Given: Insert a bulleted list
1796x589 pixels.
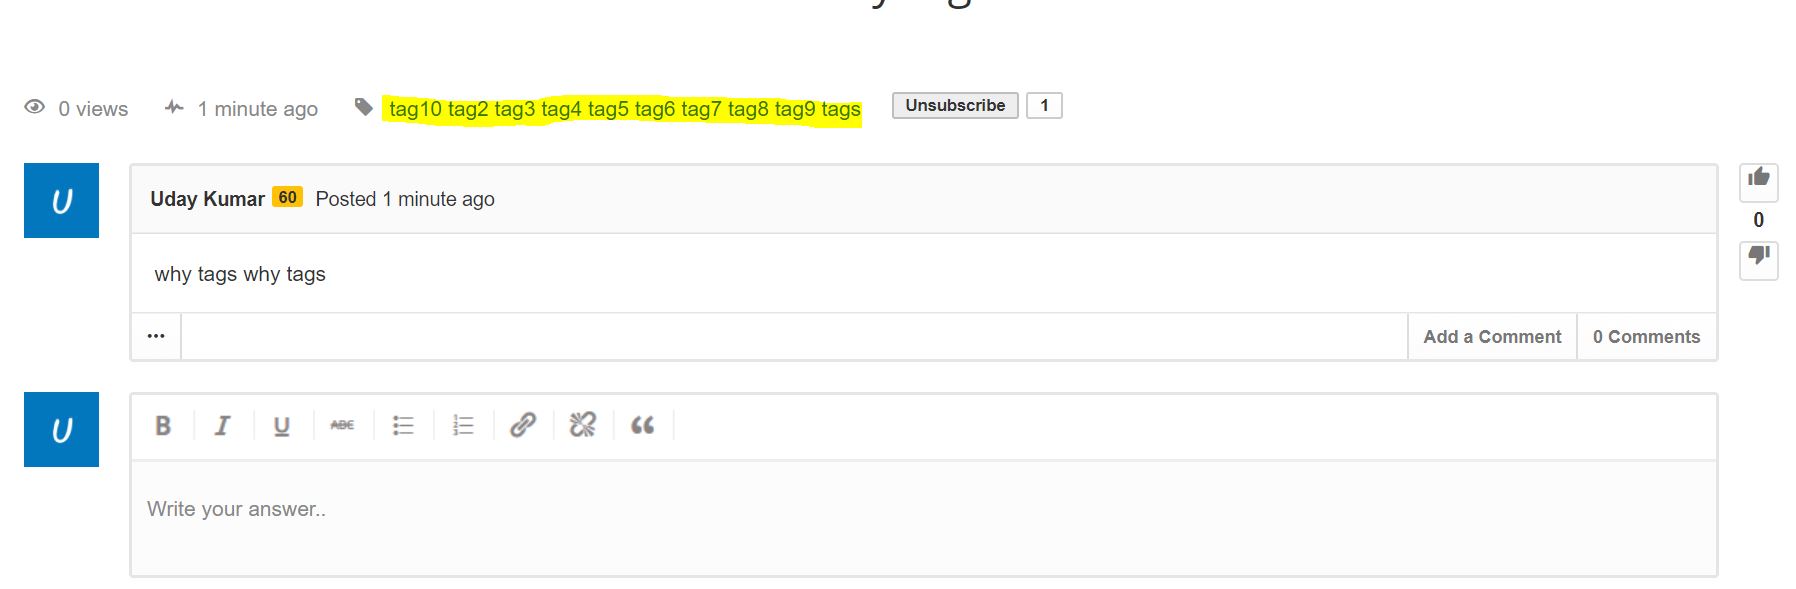Looking at the screenshot, I should pyautogui.click(x=403, y=425).
